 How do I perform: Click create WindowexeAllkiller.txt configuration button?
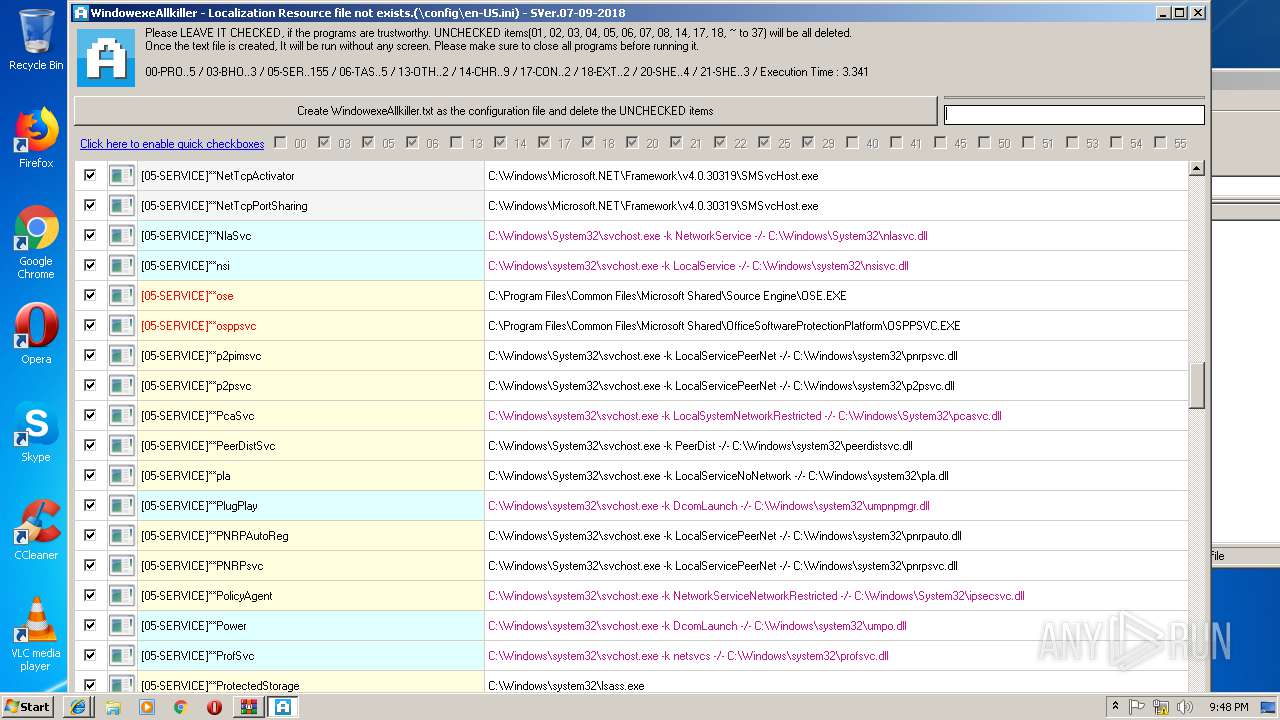[x=505, y=111]
